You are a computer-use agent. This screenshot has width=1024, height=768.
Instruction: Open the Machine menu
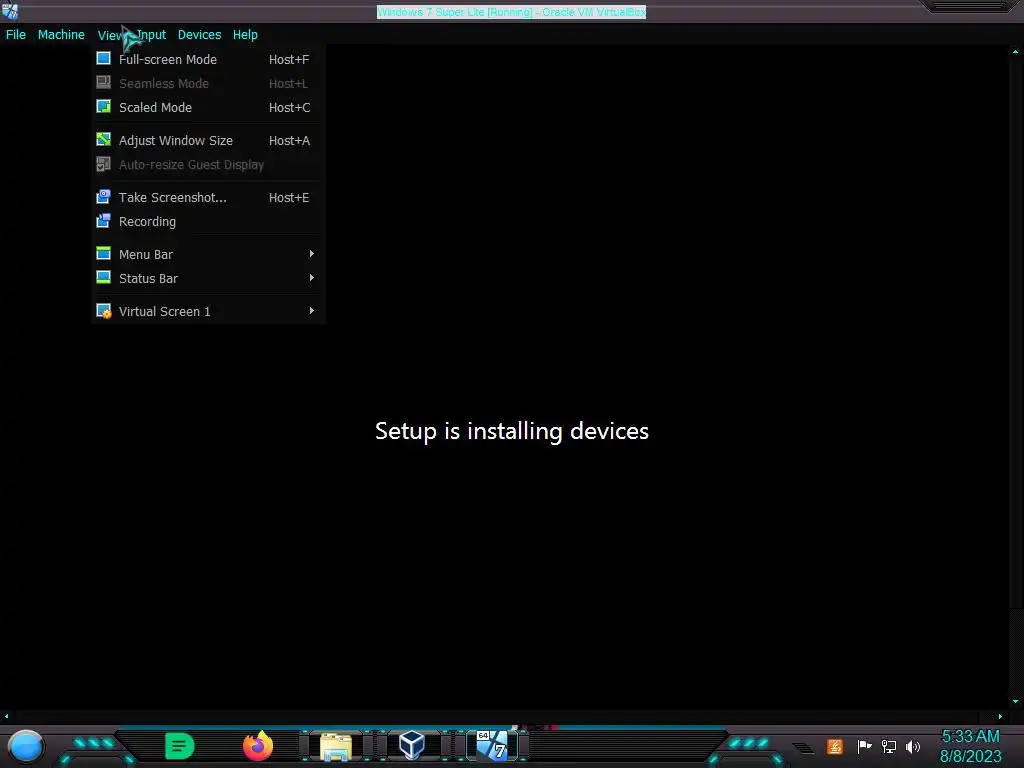tap(61, 35)
